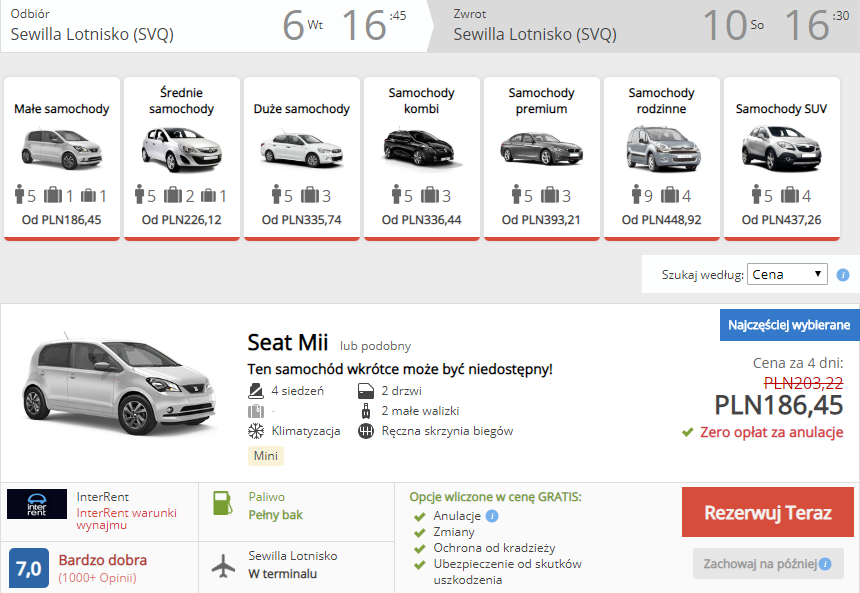This screenshot has width=860, height=593.
Task: Click Rezerwuj Teraz button
Action: coord(768,512)
